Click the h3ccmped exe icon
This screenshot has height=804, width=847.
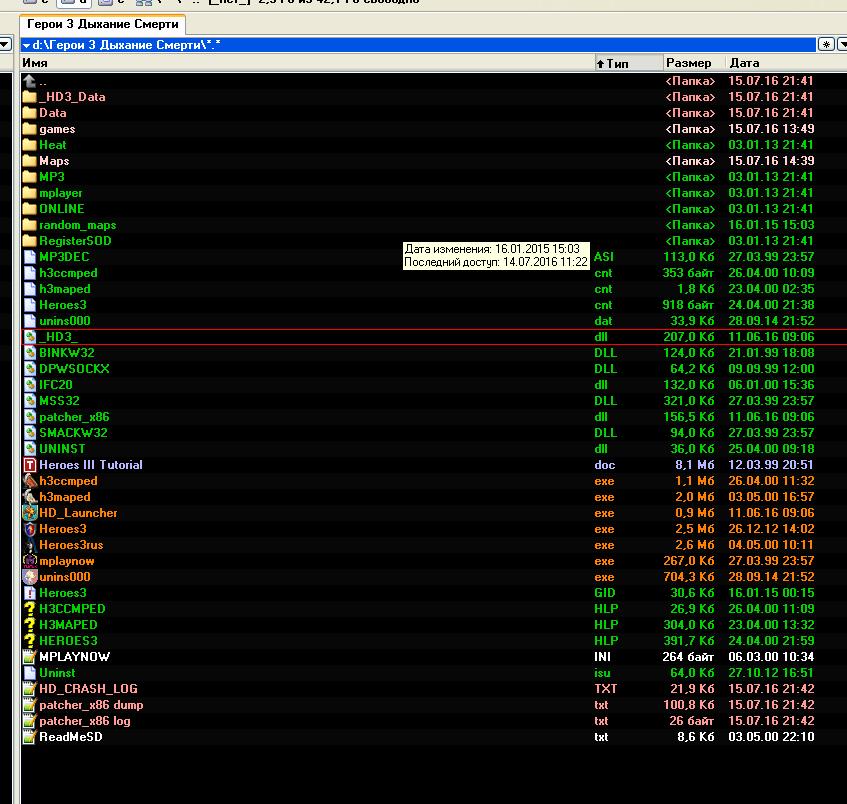click(x=30, y=481)
